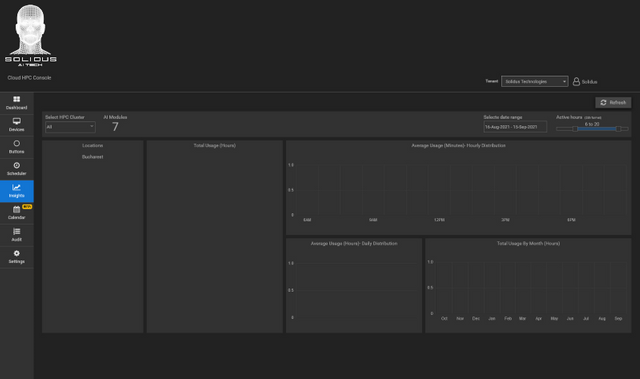Click the '6 to 20' active hours value

[592, 124]
